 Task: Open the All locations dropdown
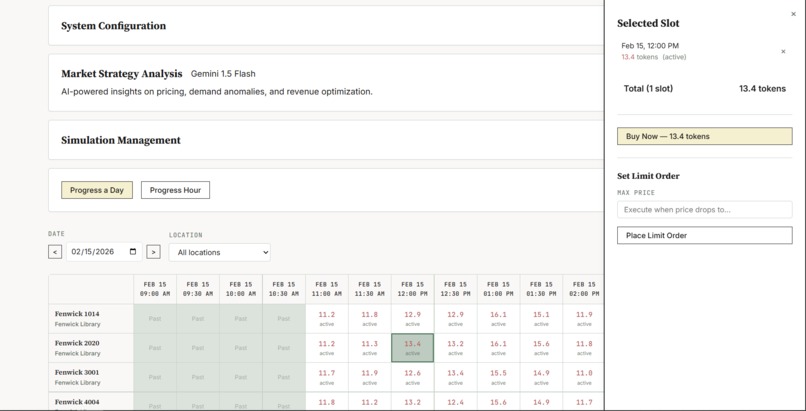(x=219, y=252)
